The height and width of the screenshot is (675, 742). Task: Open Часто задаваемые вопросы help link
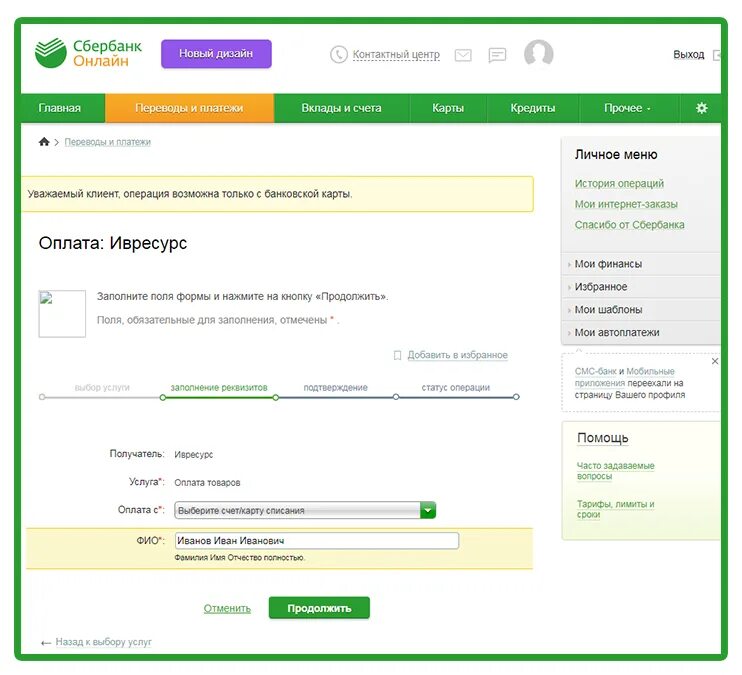point(615,471)
